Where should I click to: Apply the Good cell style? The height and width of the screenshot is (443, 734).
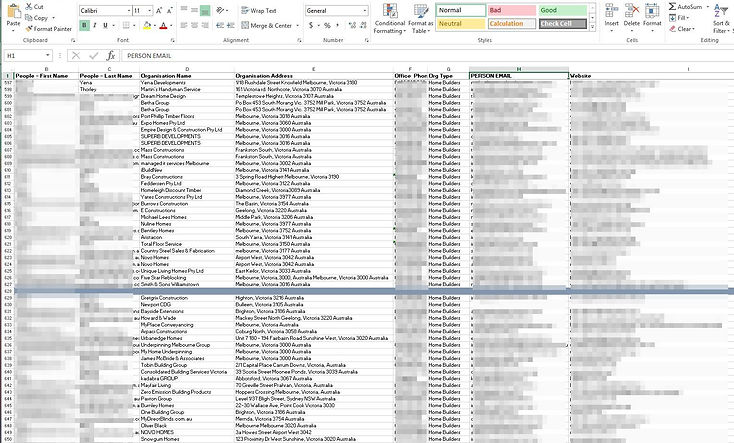tap(562, 10)
